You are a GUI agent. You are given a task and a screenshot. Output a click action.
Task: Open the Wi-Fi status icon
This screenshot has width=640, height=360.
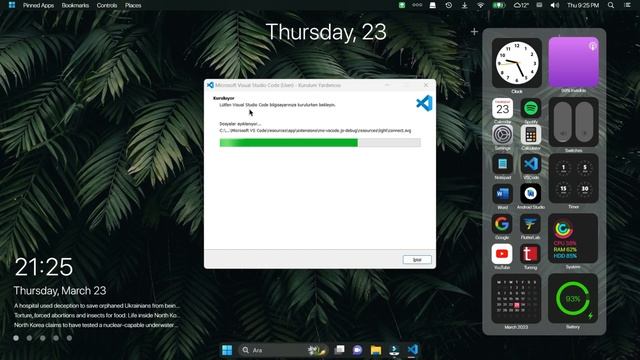[x=480, y=5]
